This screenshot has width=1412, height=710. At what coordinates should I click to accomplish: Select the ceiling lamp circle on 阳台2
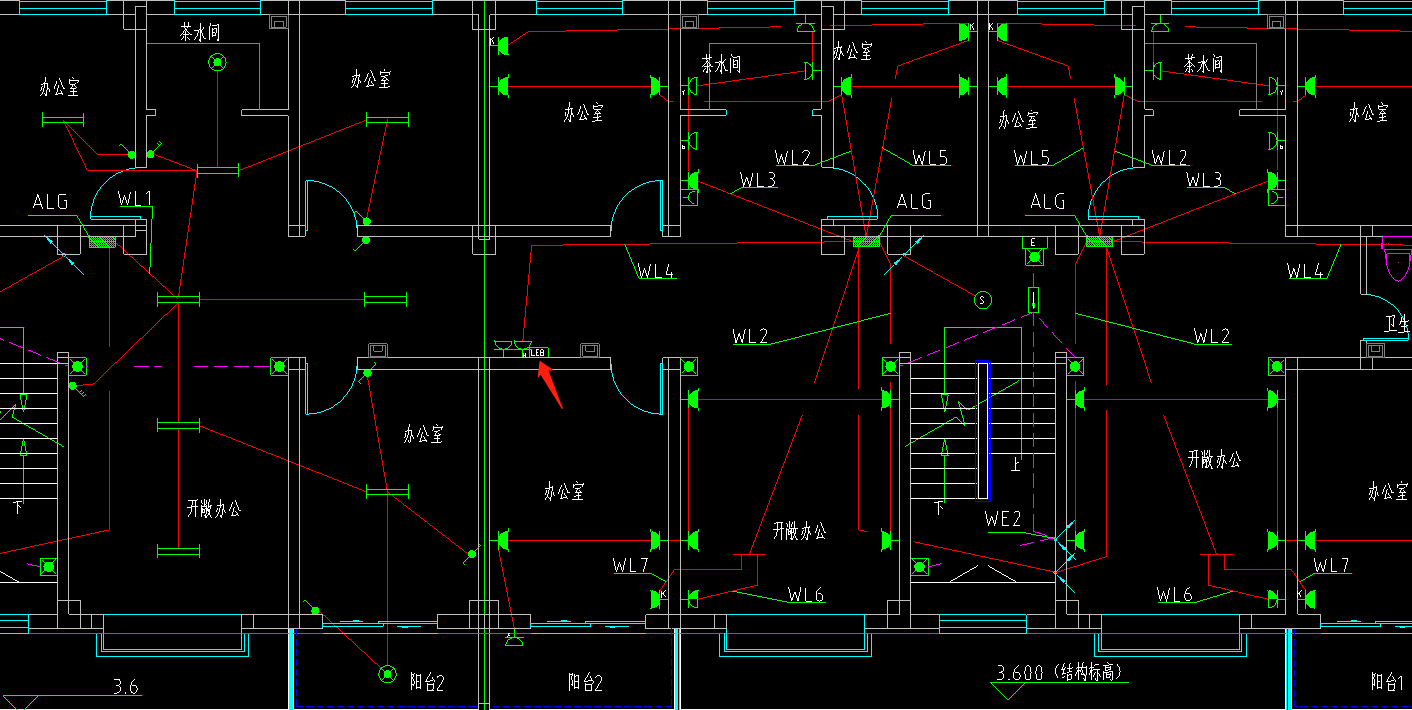click(x=387, y=675)
